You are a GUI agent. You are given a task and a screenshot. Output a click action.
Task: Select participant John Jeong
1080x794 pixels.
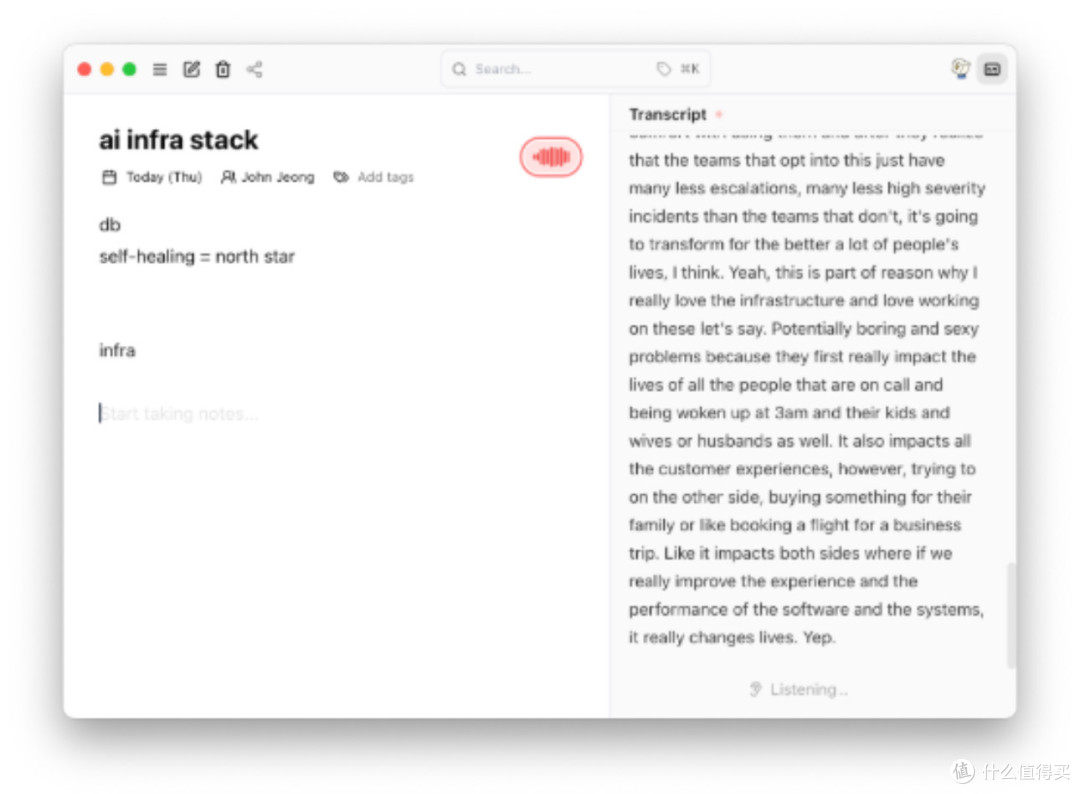click(x=278, y=177)
